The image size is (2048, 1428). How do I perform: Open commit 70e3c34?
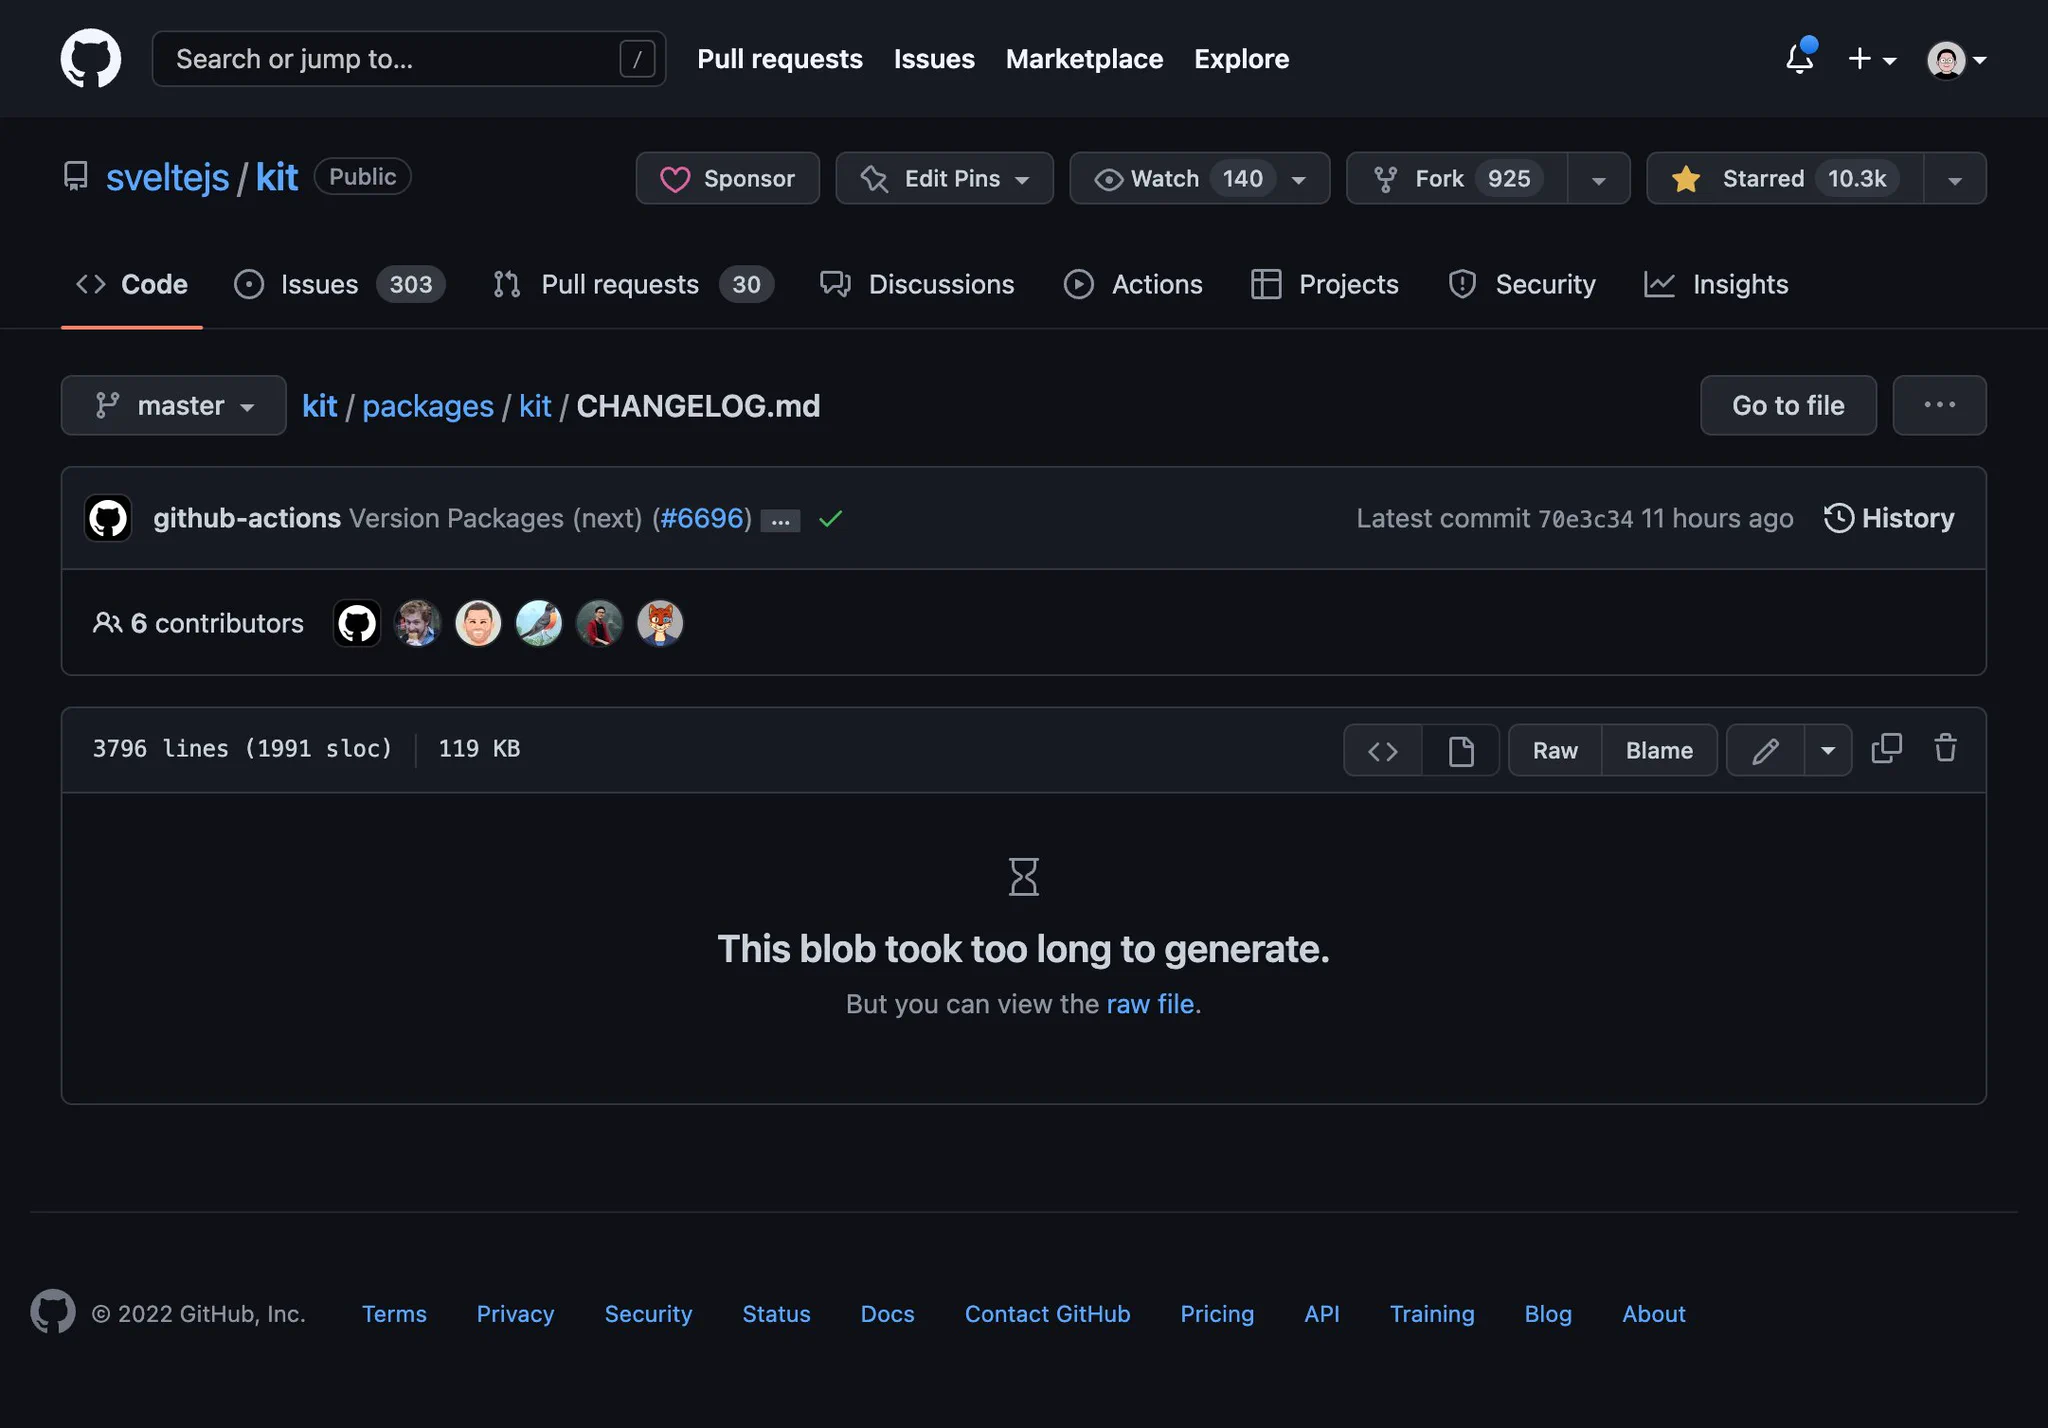(x=1585, y=518)
